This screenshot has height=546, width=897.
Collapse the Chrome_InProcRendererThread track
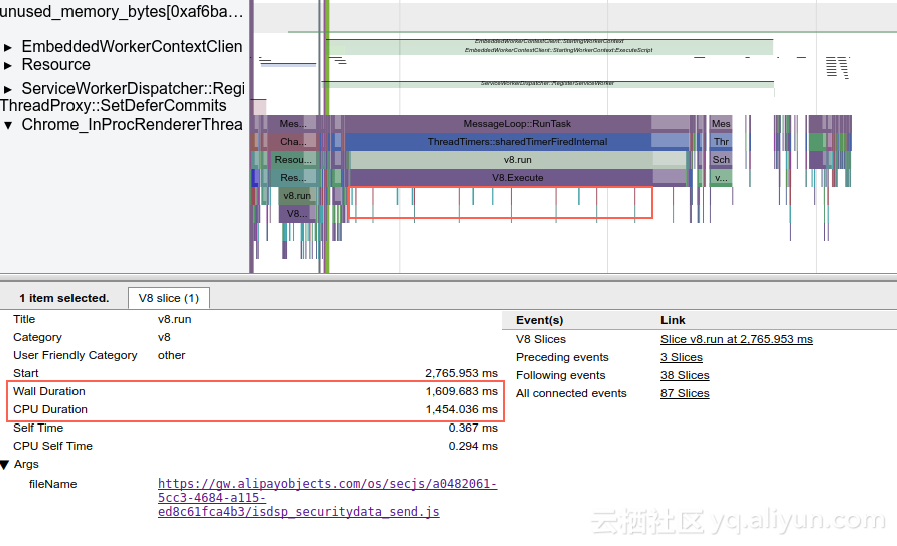[8, 125]
